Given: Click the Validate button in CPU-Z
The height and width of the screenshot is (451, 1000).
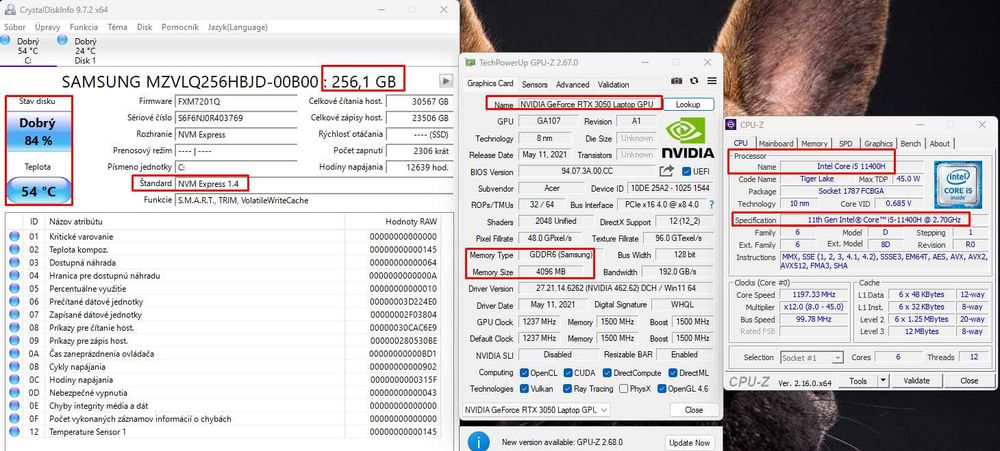Looking at the screenshot, I should [x=916, y=381].
